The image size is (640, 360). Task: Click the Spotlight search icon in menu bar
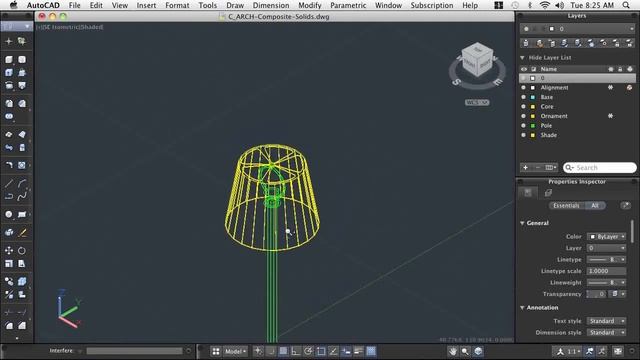626,5
